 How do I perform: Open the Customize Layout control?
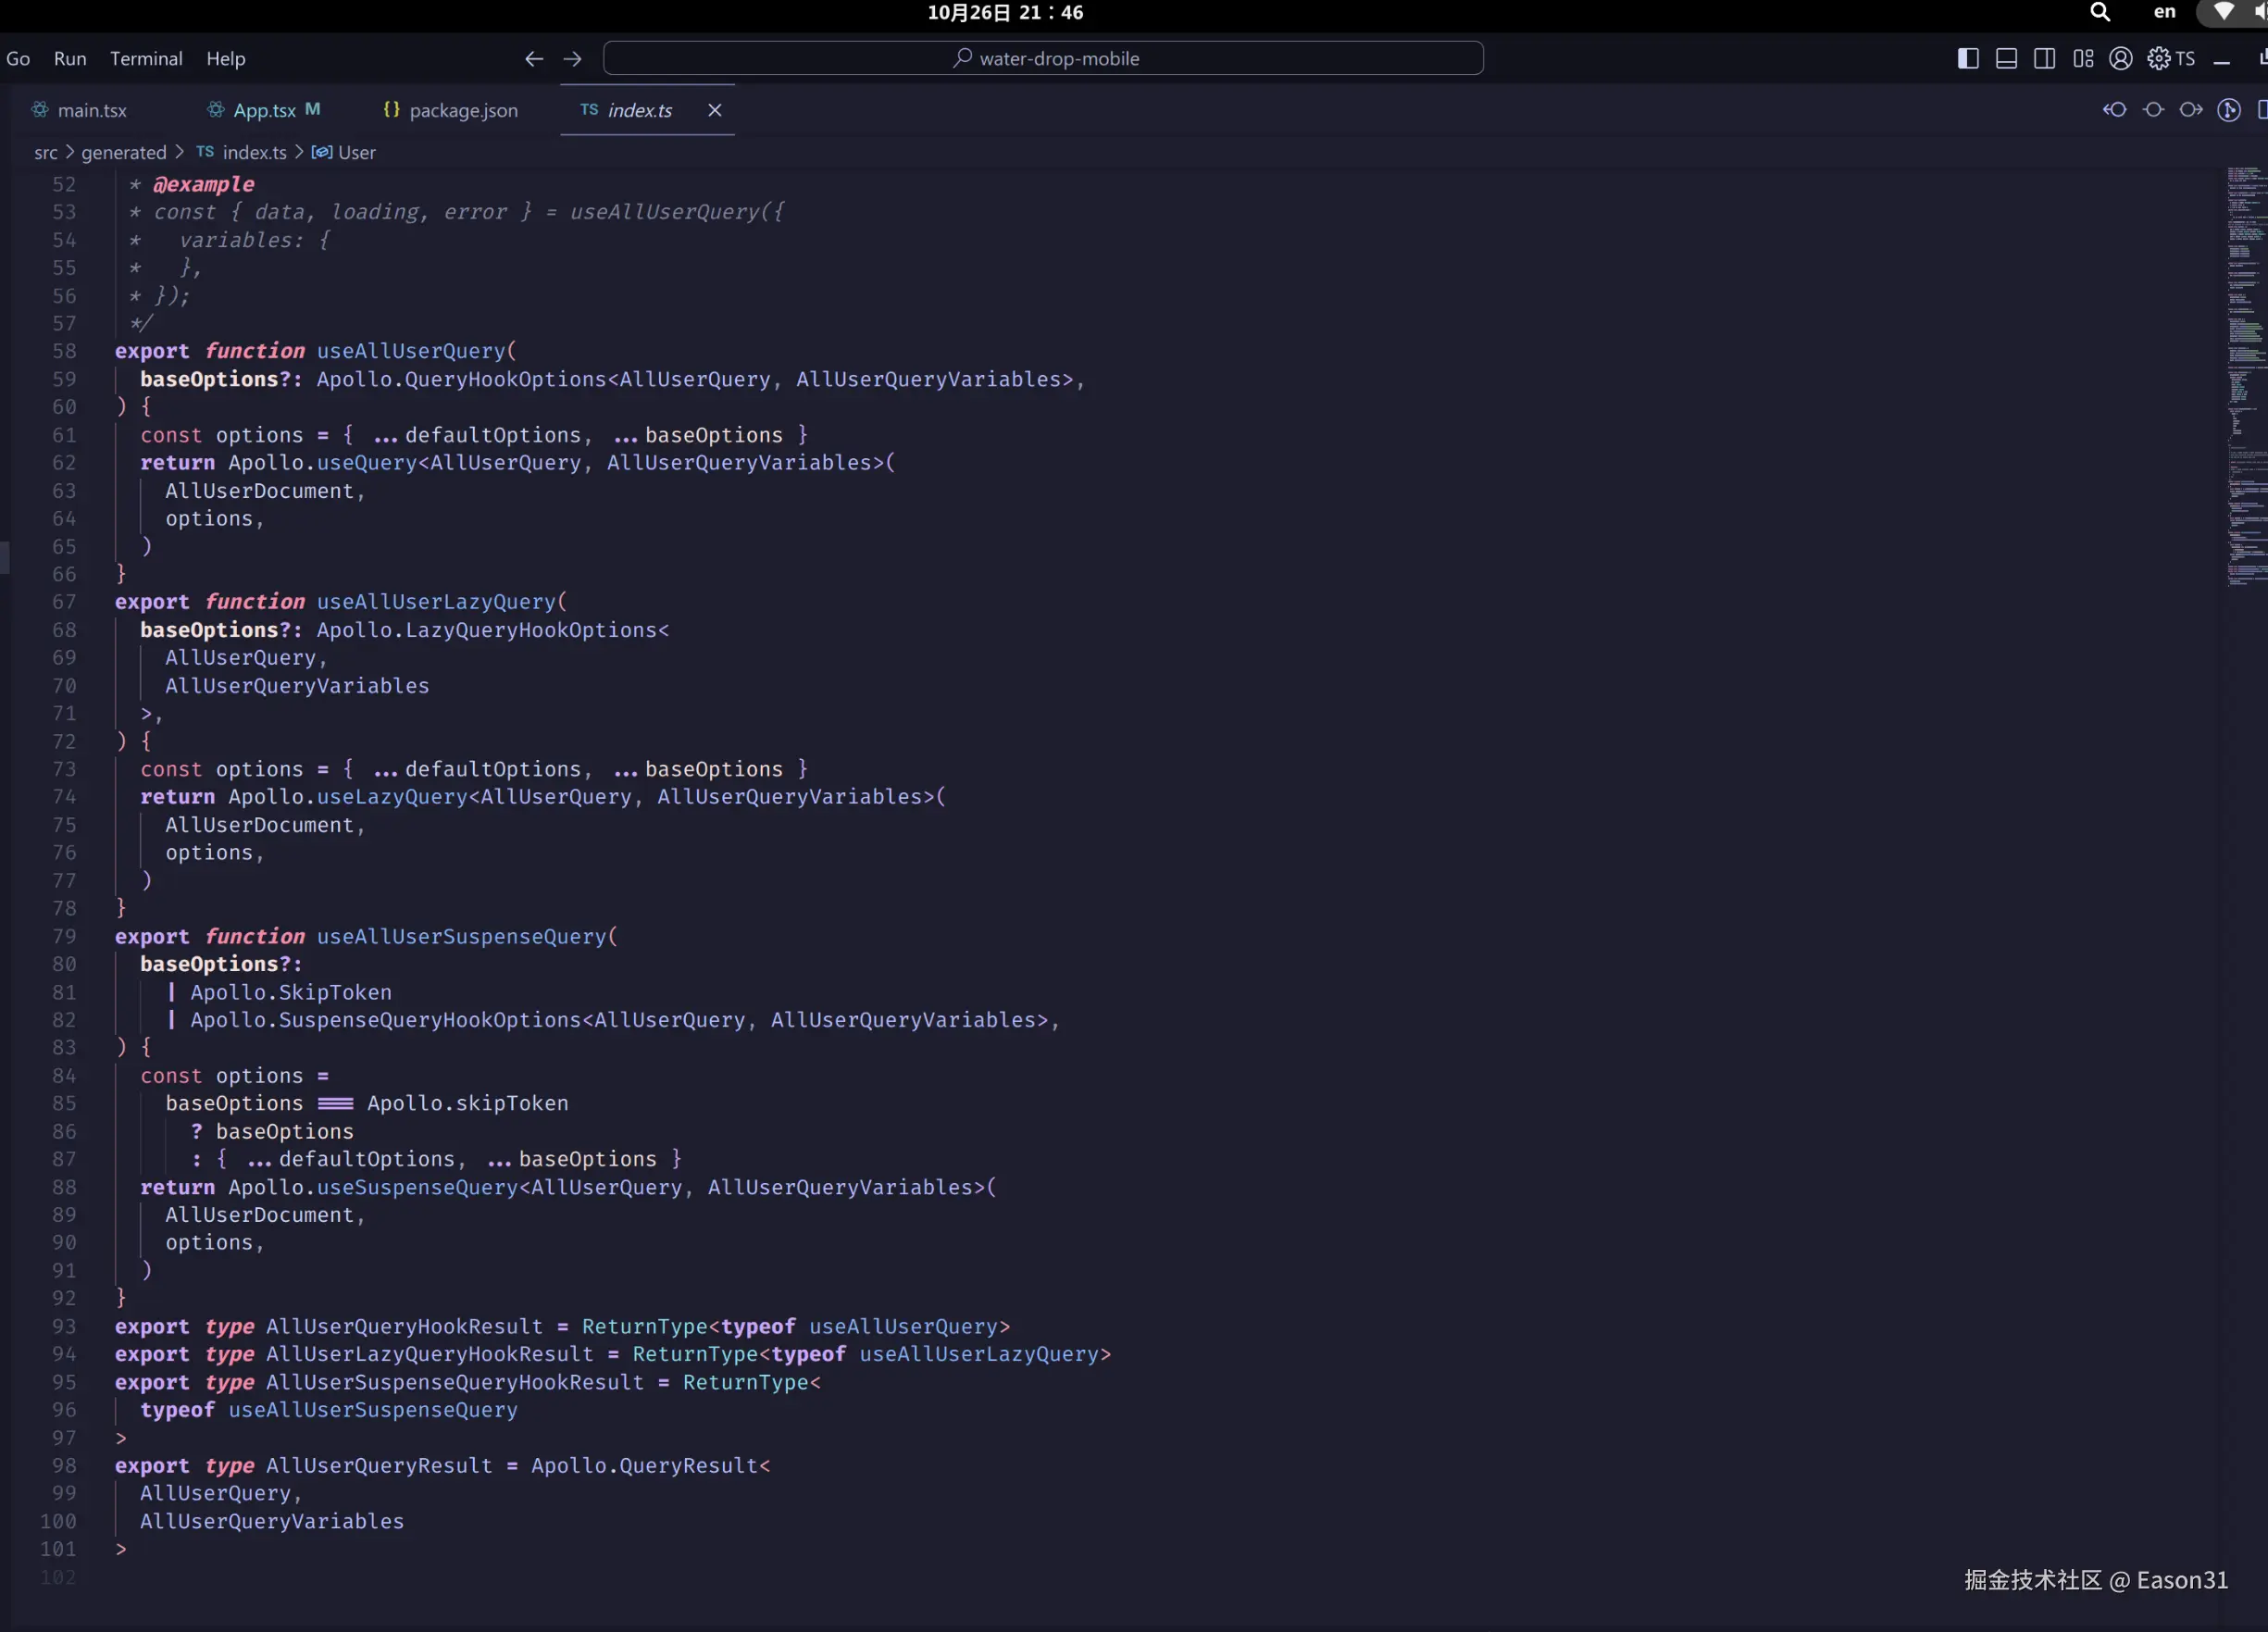2085,58
